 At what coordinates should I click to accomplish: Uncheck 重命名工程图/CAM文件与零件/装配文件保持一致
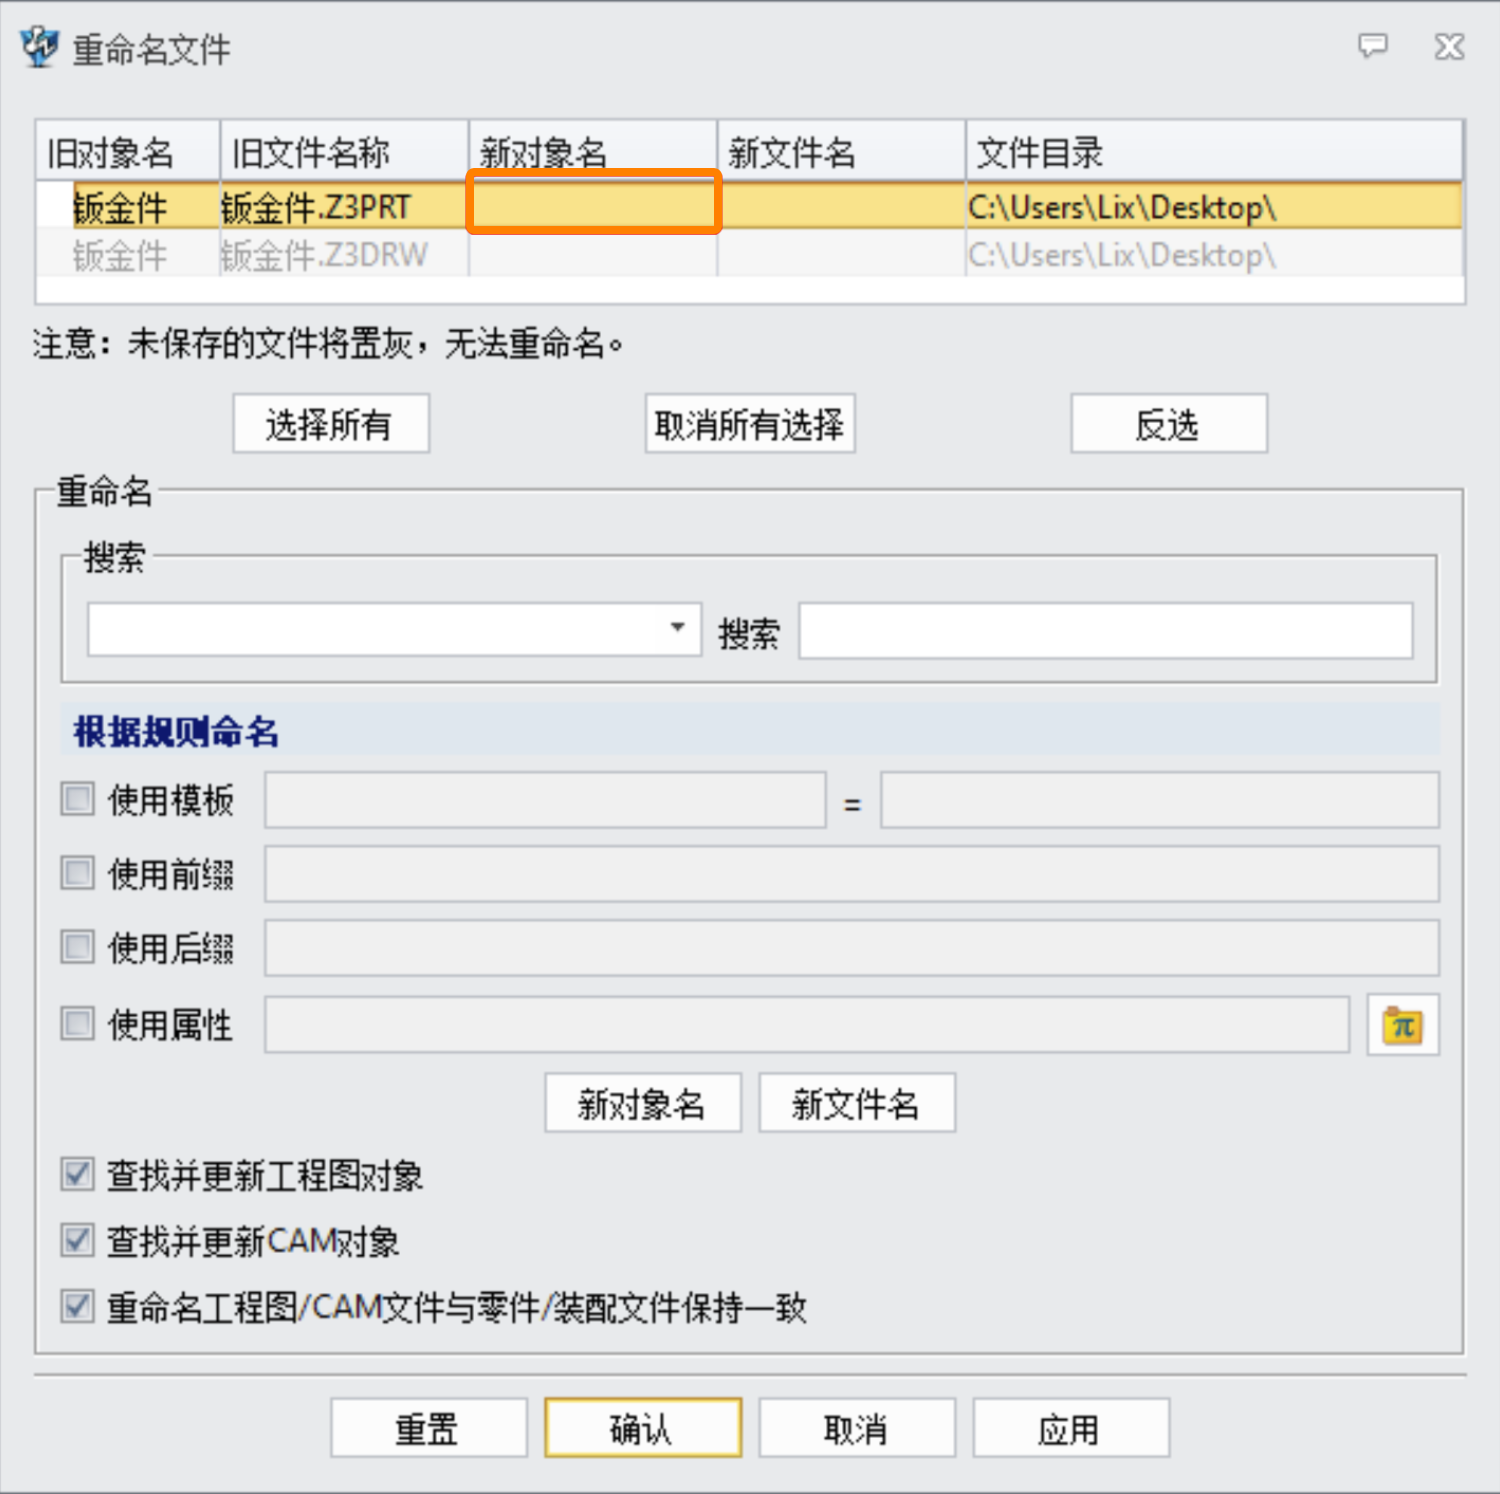tap(77, 1306)
